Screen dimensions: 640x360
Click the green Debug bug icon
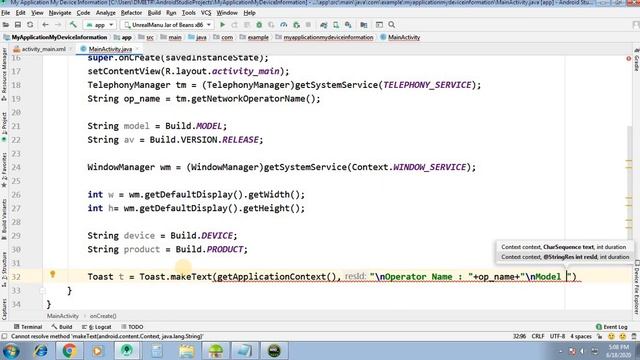coord(259,25)
